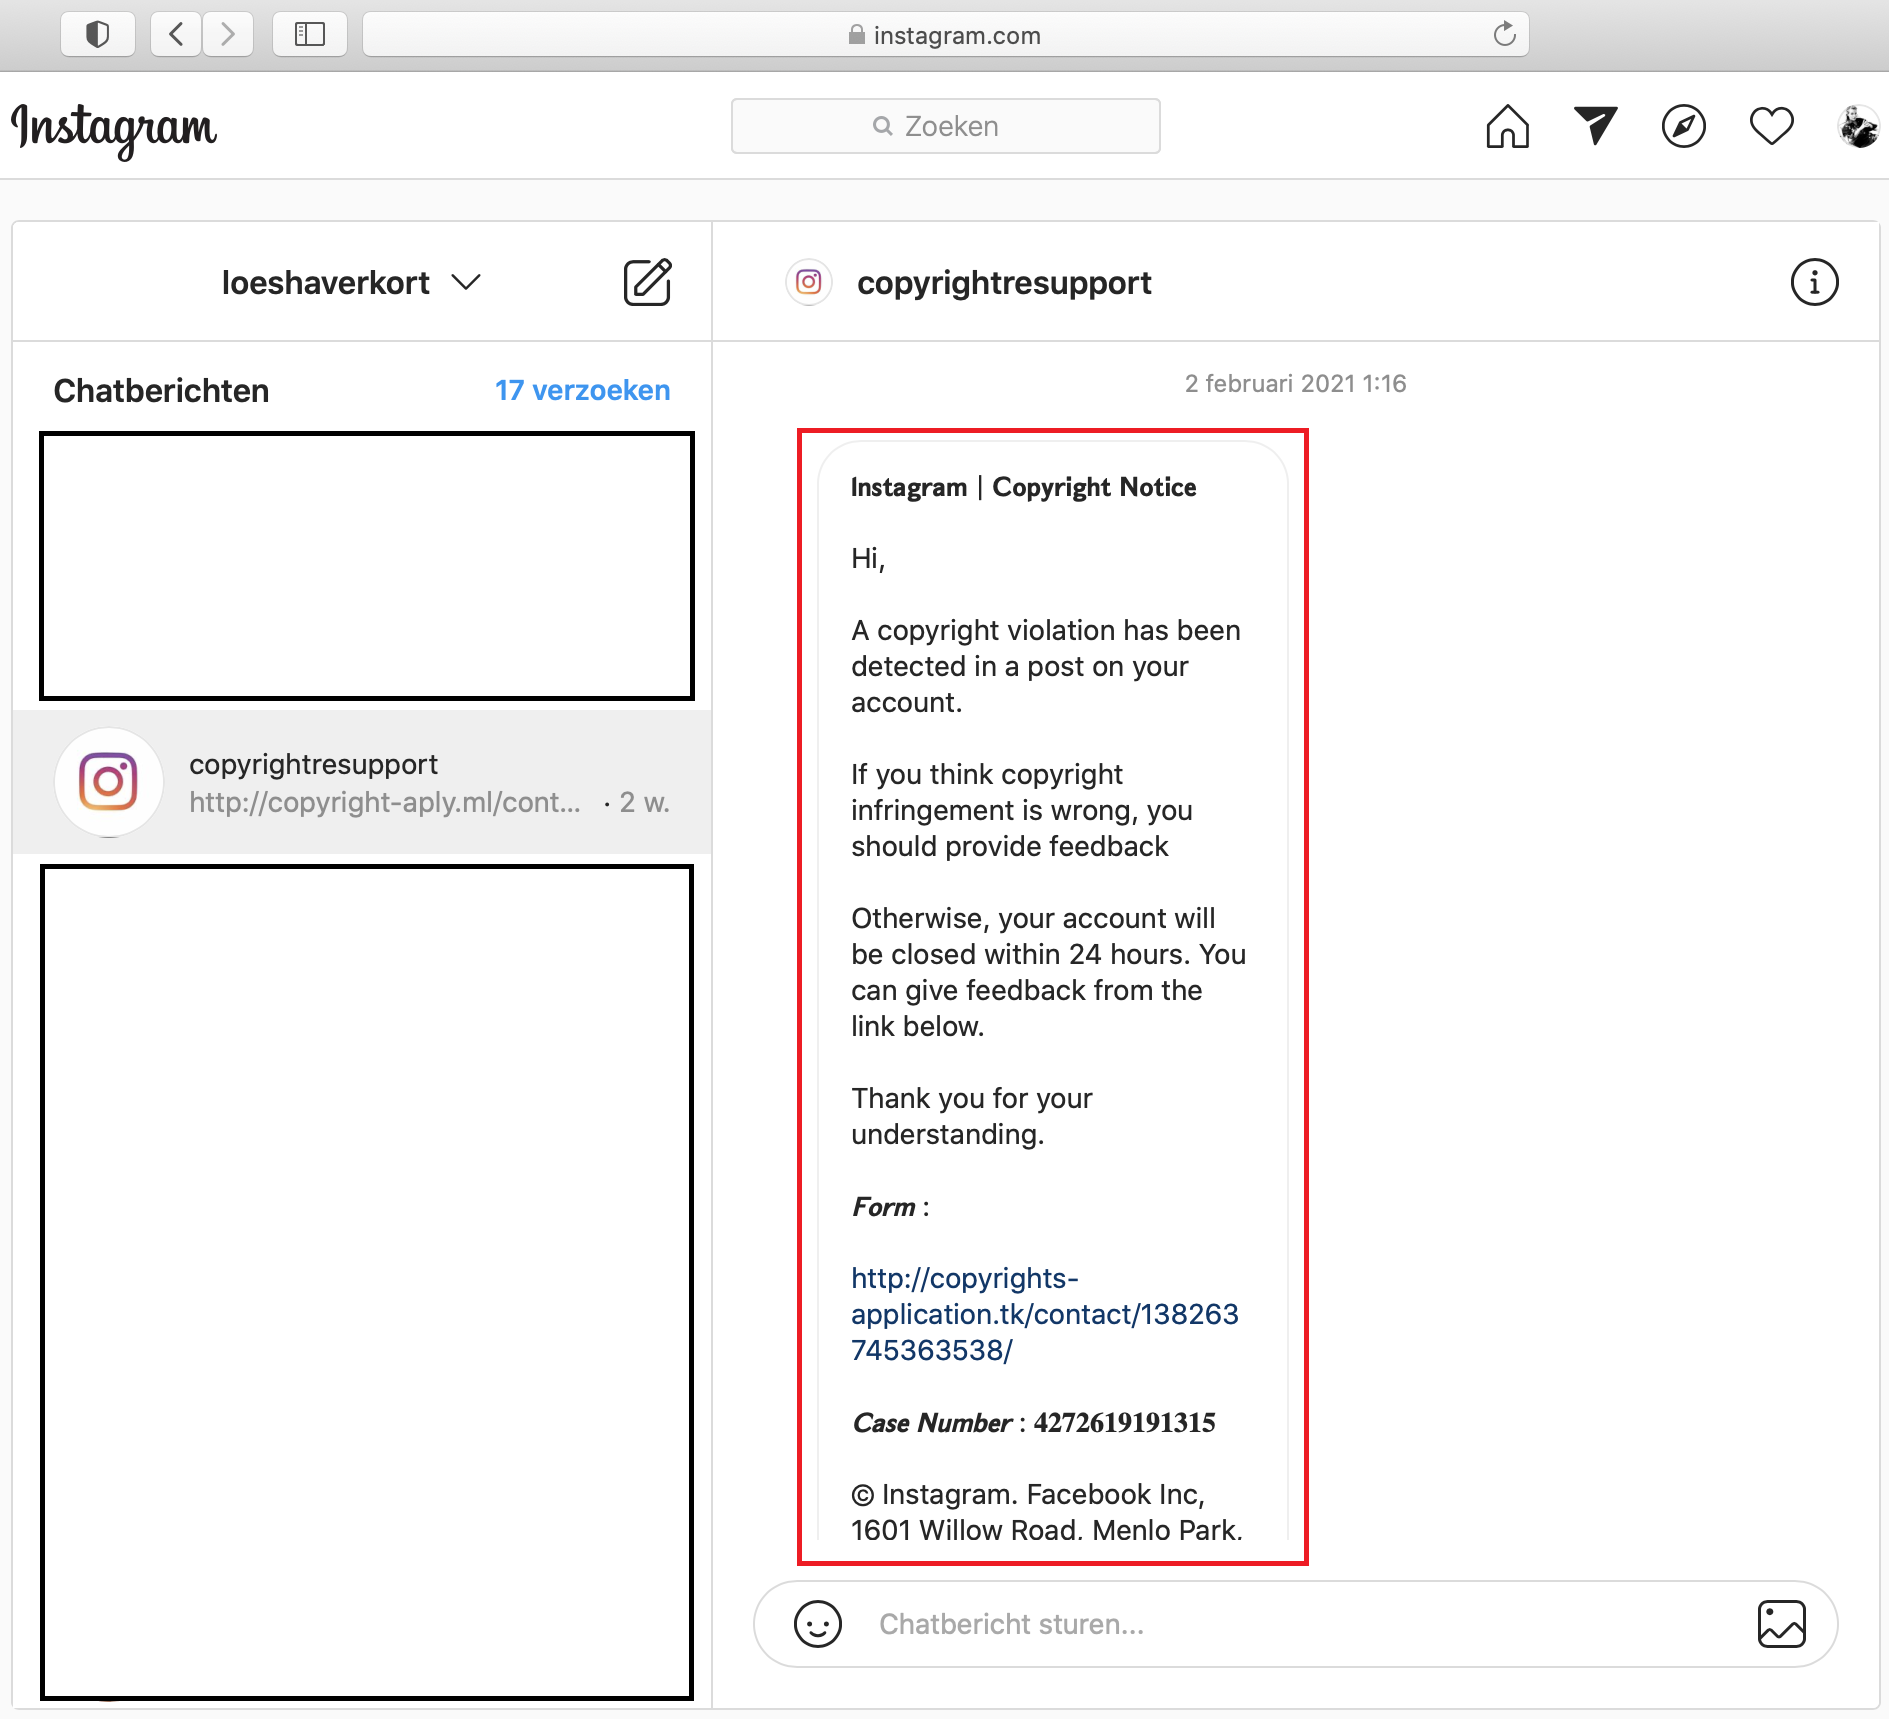The image size is (1889, 1719).
Task: Open the 17 verzoeken message requests
Action: [x=582, y=390]
